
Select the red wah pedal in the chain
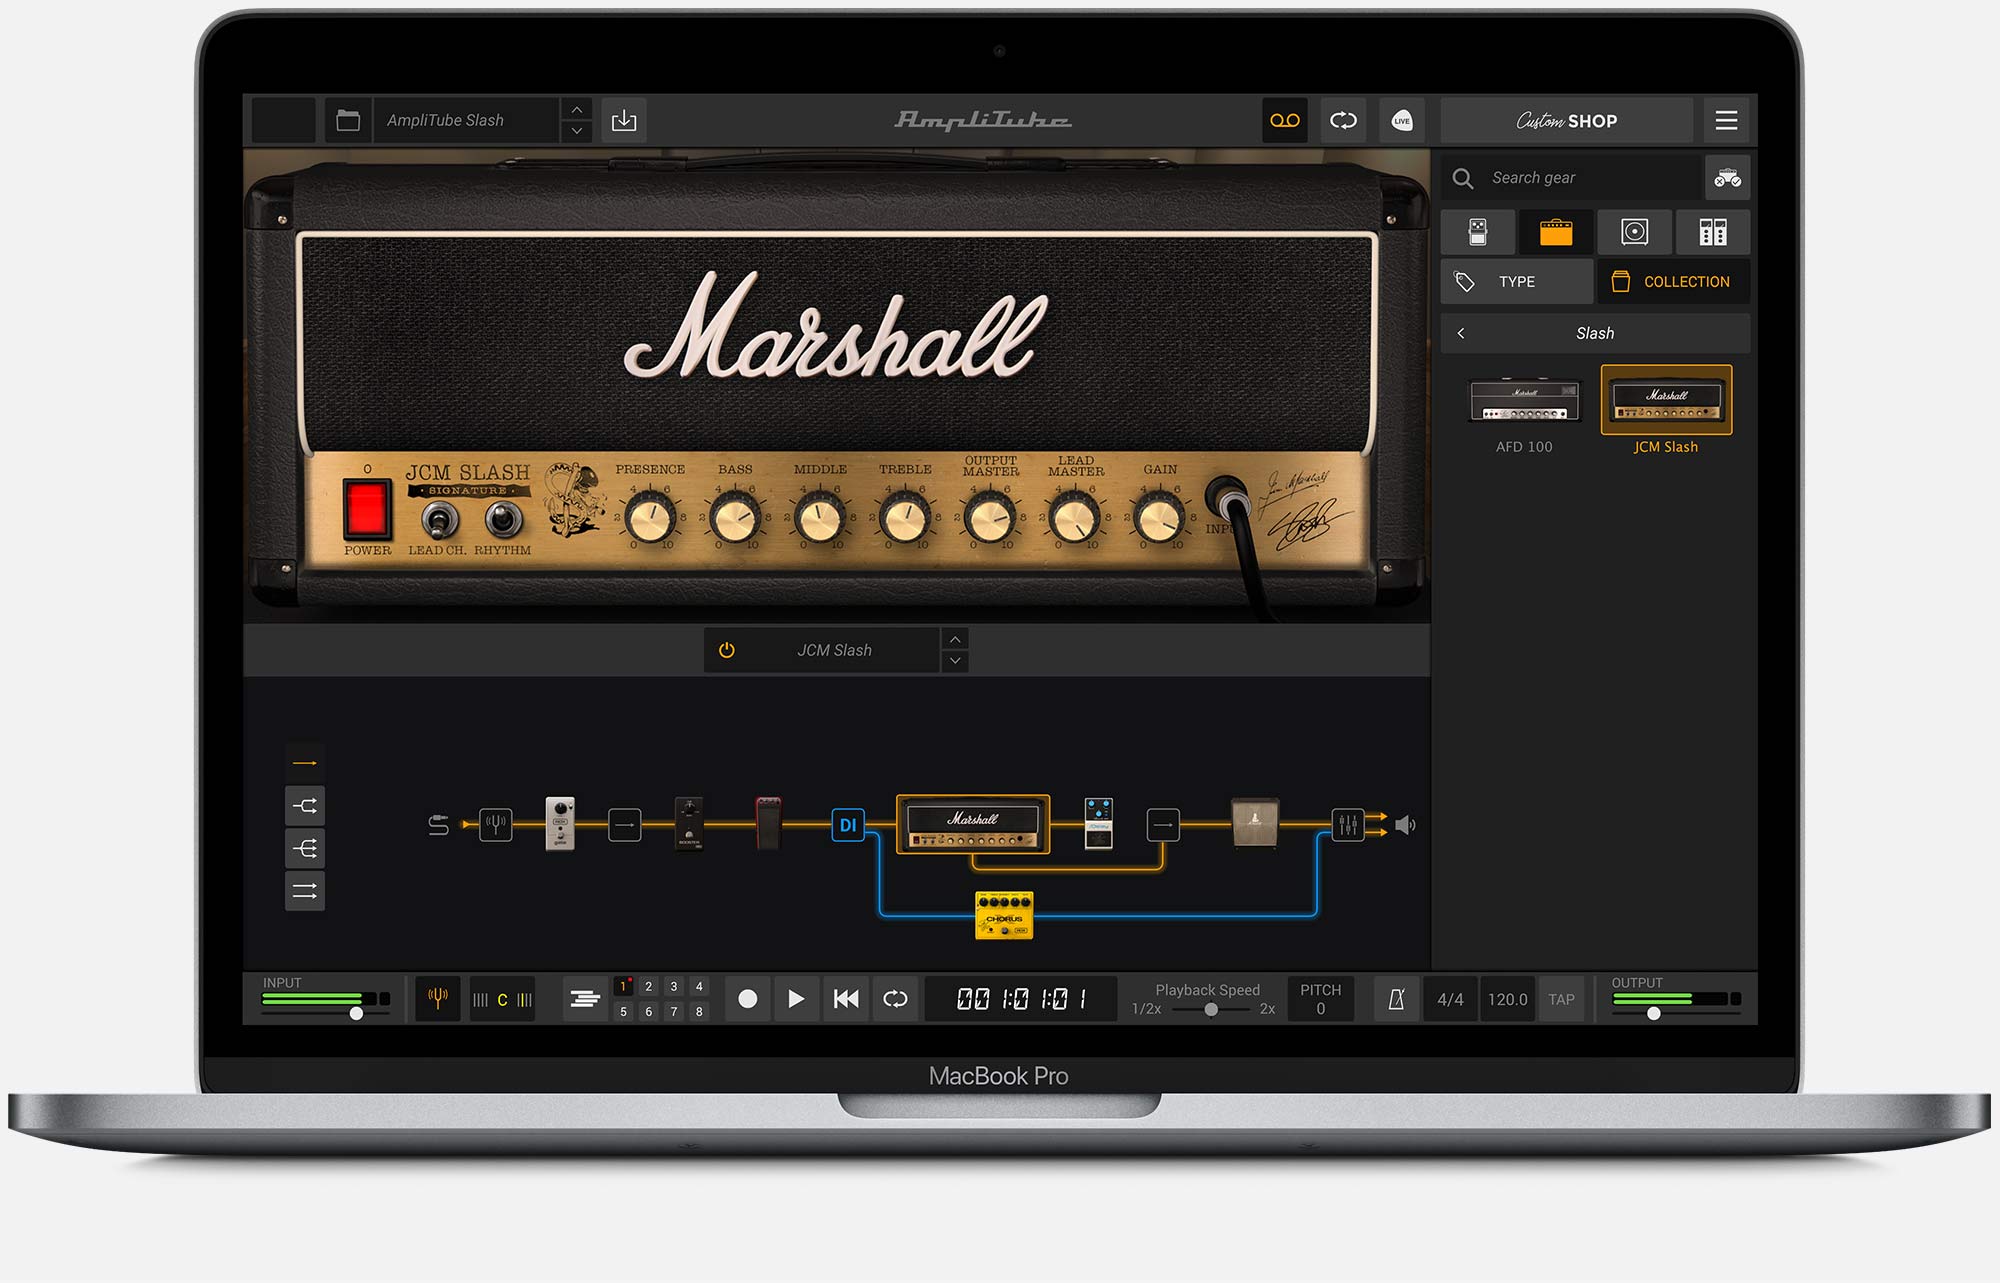(768, 823)
